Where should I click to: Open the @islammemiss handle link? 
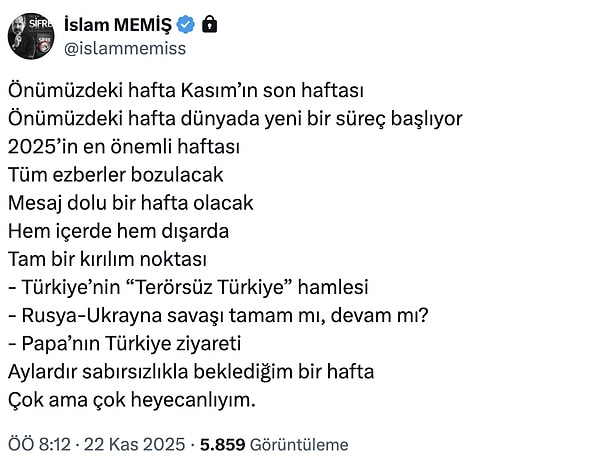coord(124,47)
